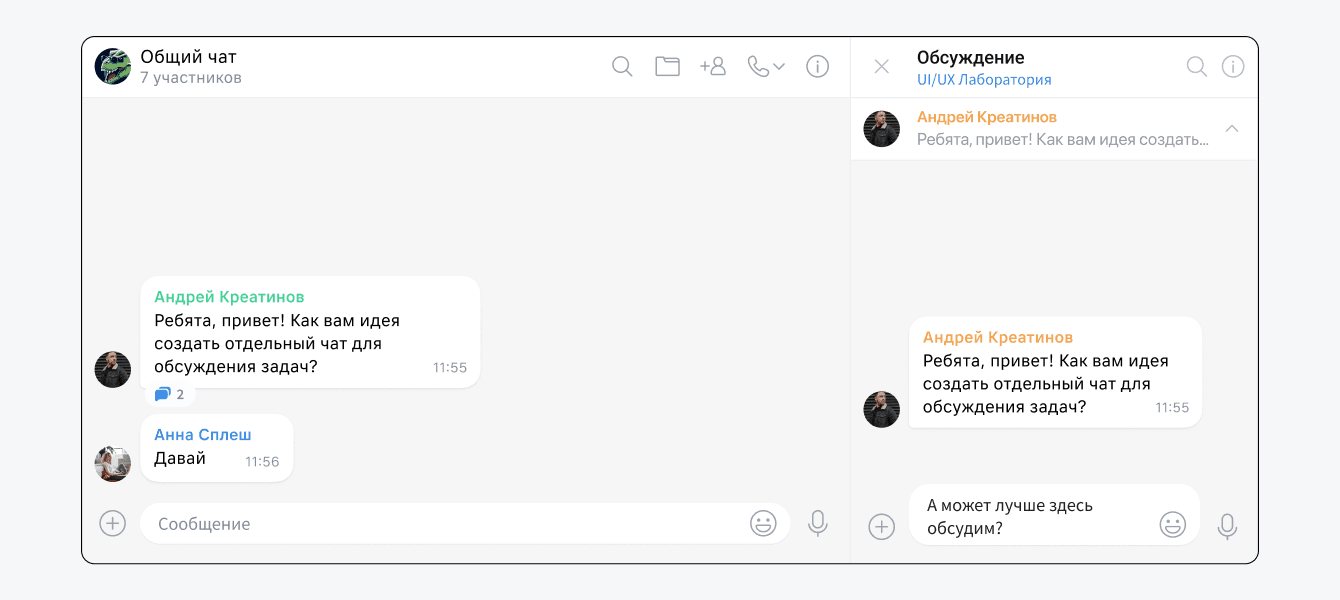
Task: Open search in Общий чат
Action: [x=622, y=66]
